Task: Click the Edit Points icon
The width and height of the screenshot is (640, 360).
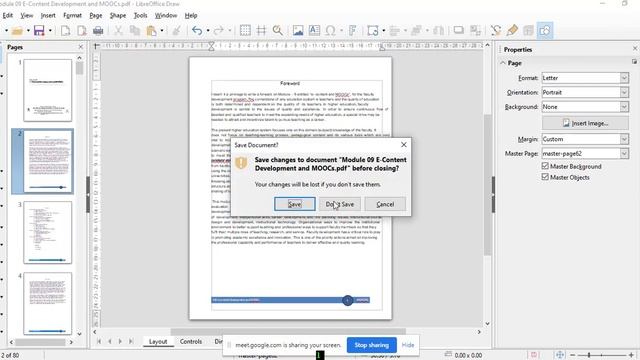Action: pyautogui.click(x=496, y=31)
